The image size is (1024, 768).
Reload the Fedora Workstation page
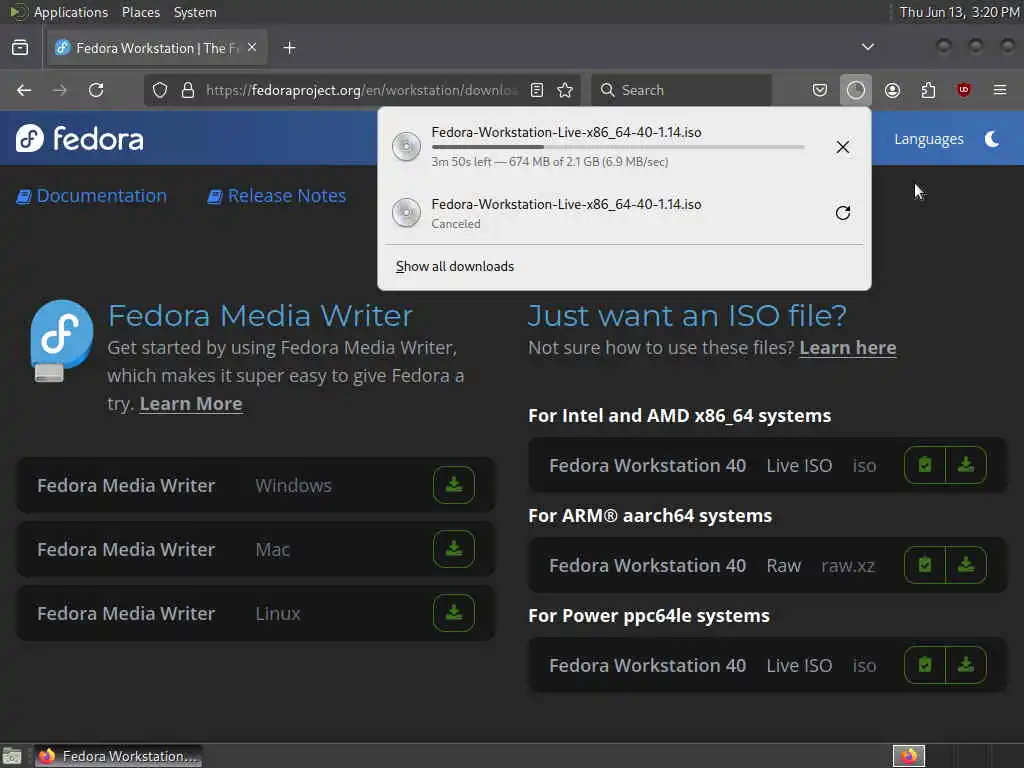[96, 90]
